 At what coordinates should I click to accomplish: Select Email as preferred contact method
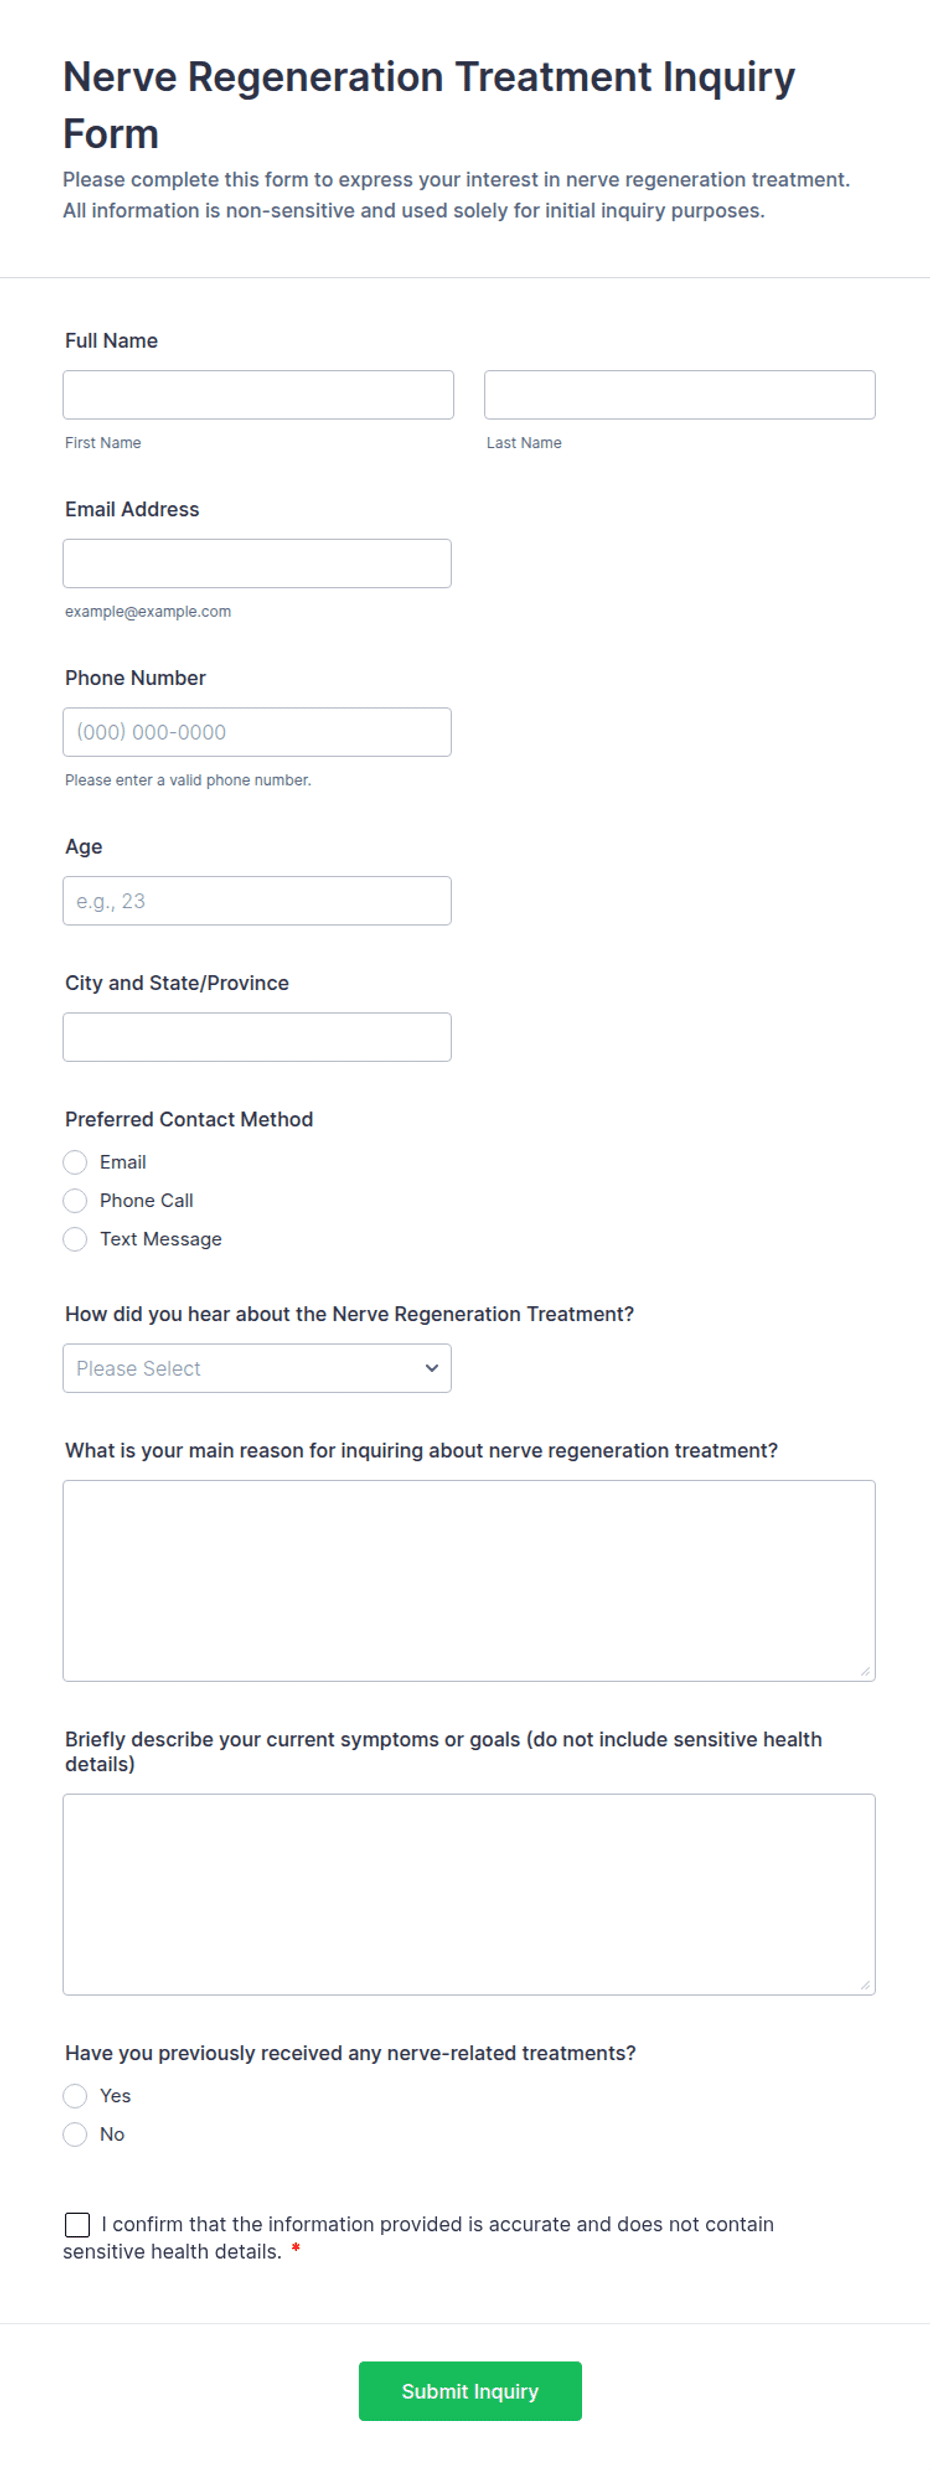point(75,1162)
